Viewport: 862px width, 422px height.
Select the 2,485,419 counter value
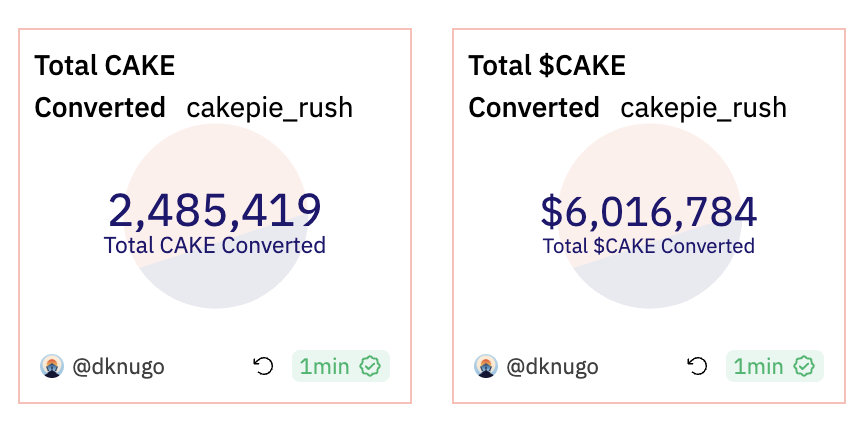214,210
